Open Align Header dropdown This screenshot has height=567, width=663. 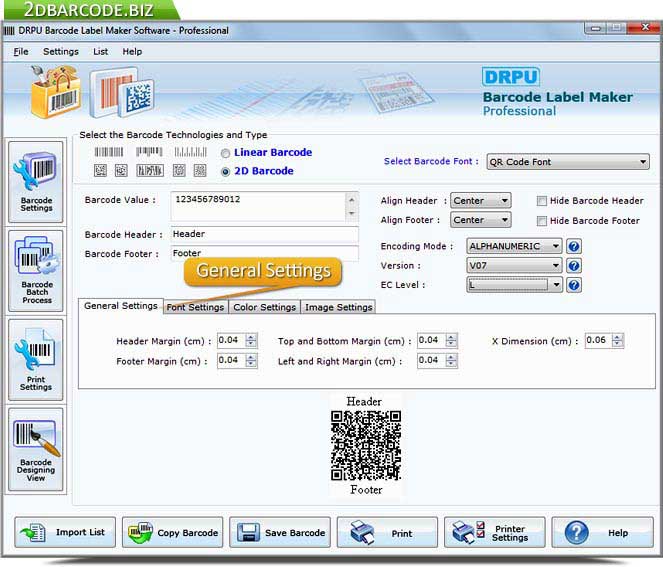click(480, 200)
